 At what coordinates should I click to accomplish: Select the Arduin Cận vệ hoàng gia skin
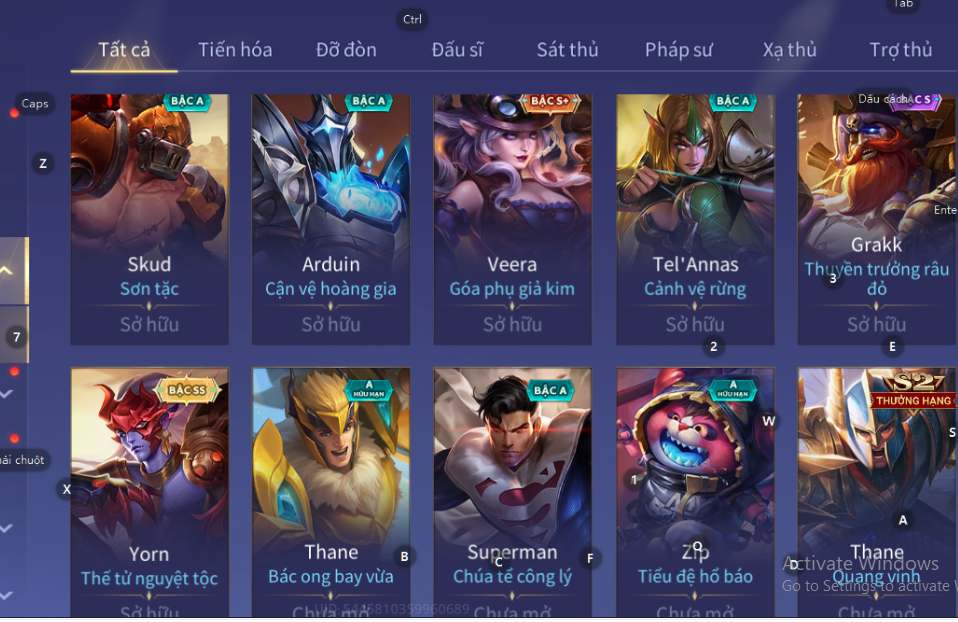(x=331, y=219)
